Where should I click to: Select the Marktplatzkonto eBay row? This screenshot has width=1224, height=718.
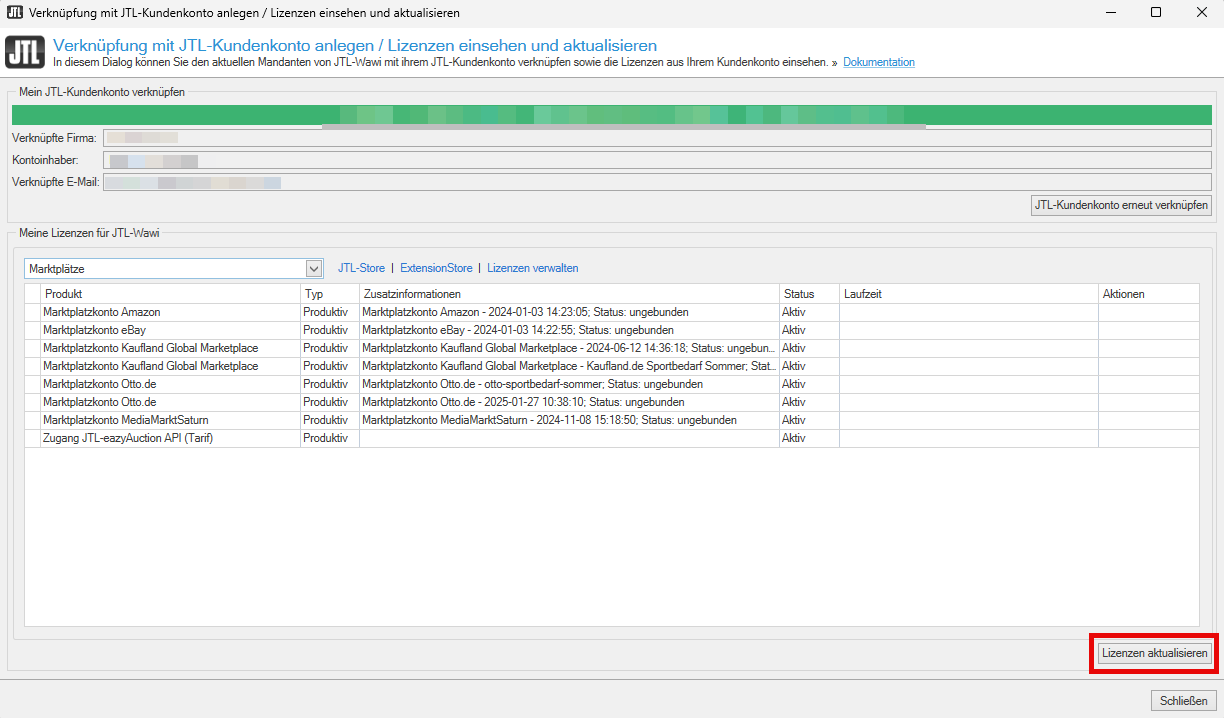612,330
